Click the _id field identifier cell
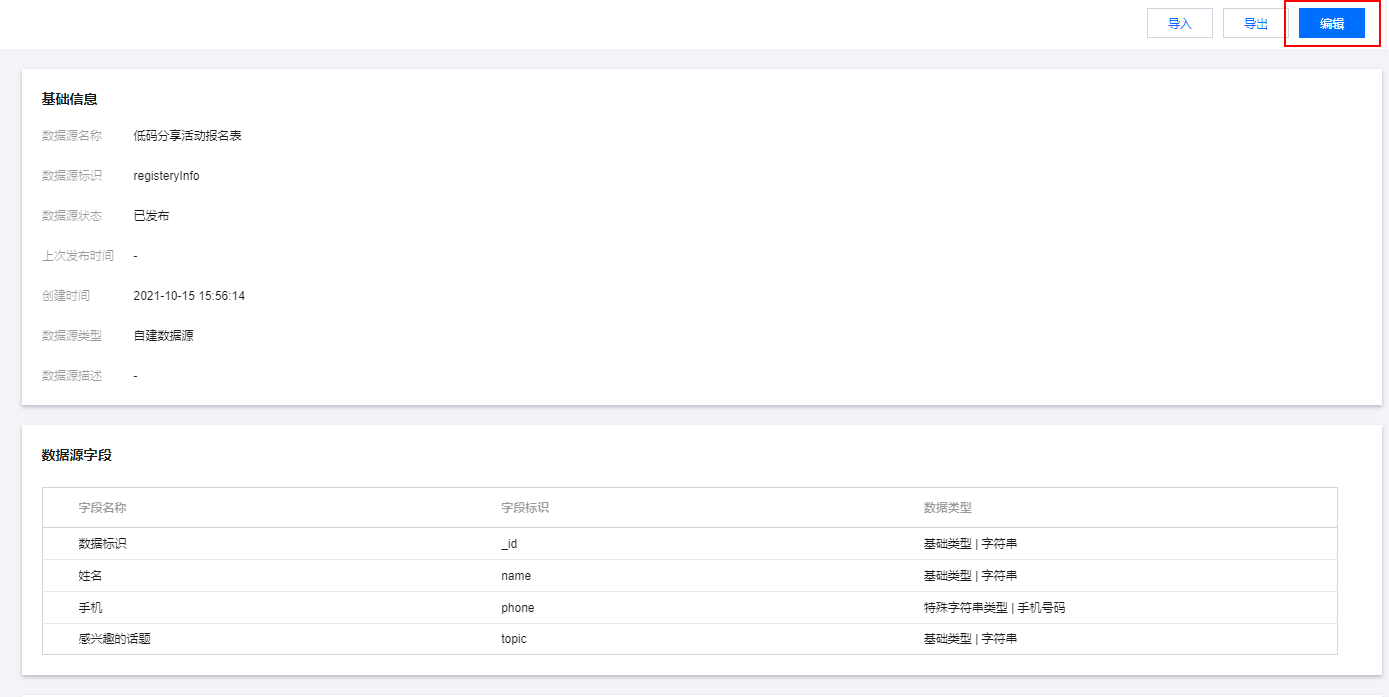Screen dimensions: 1389x697 pos(509,544)
